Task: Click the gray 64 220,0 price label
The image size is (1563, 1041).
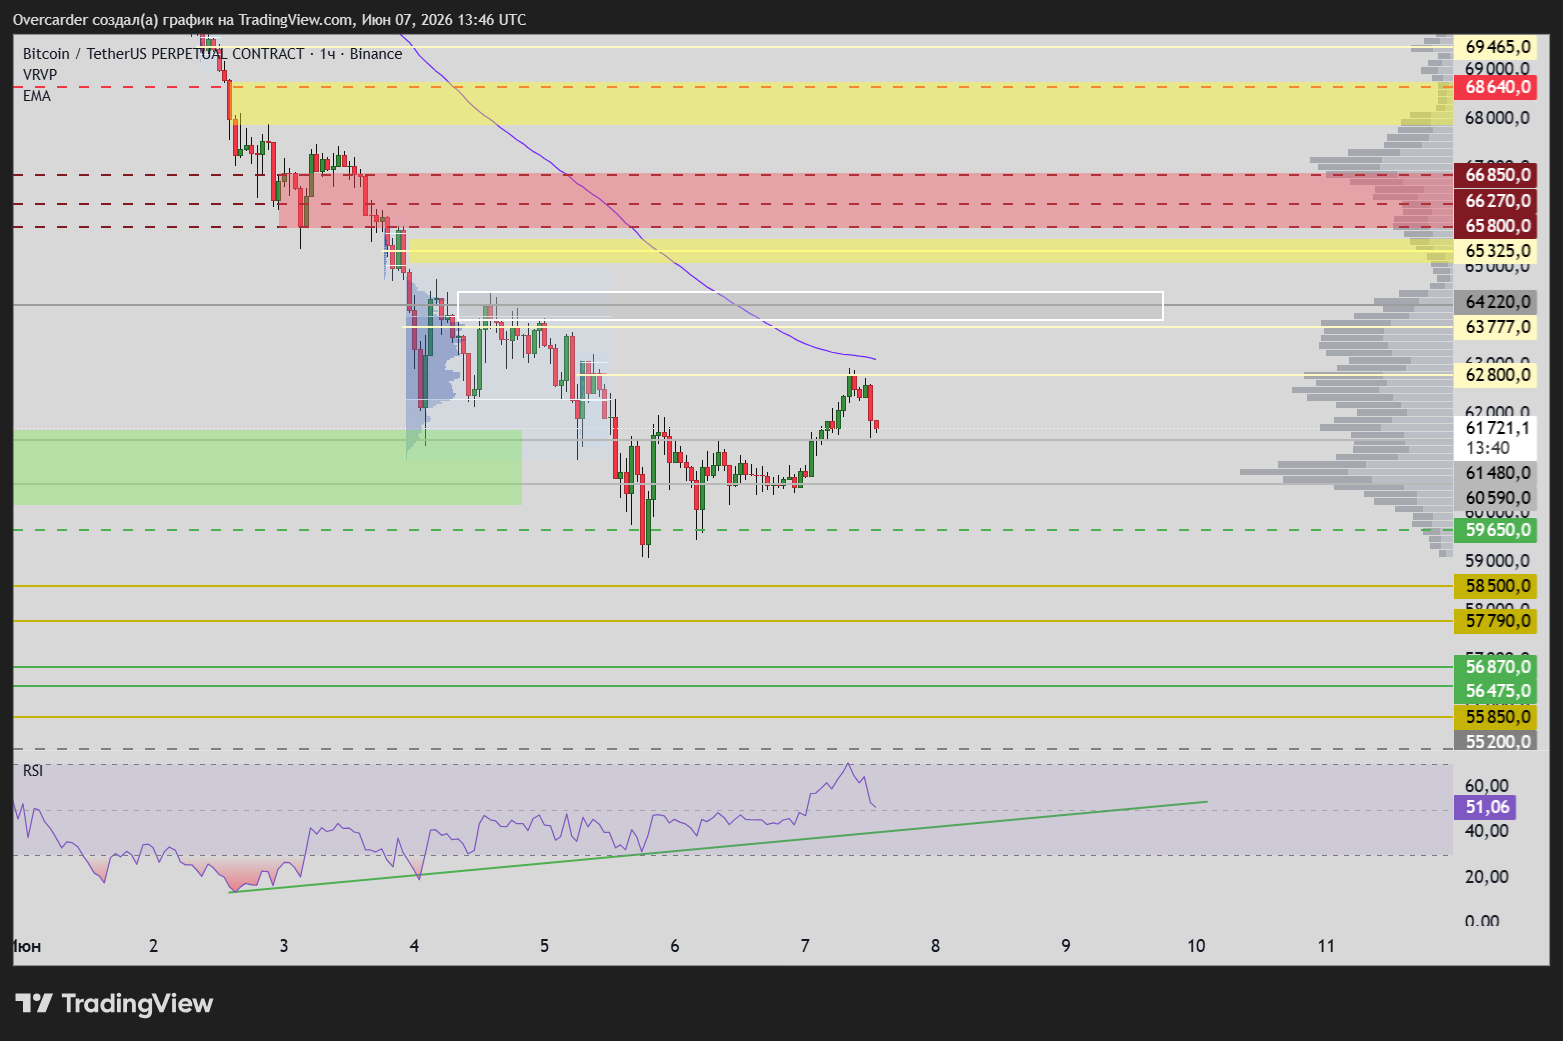Action: tap(1495, 302)
